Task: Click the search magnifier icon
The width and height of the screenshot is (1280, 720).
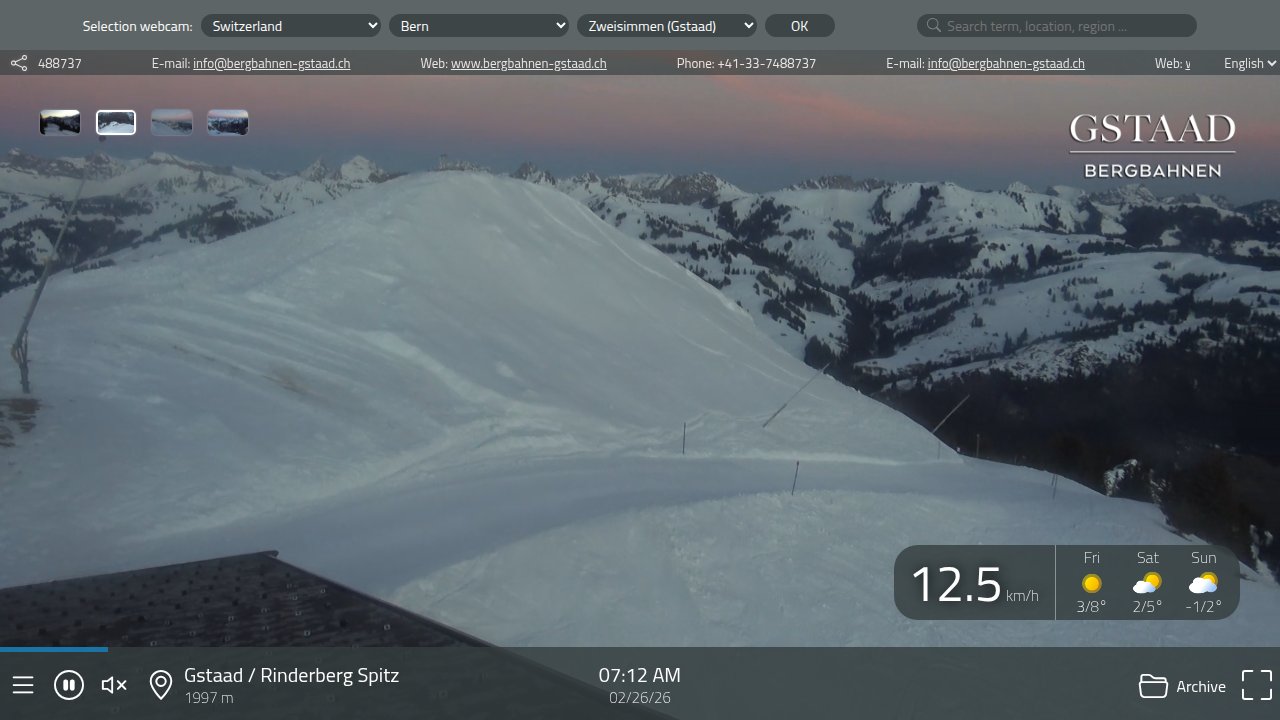Action: pos(933,26)
